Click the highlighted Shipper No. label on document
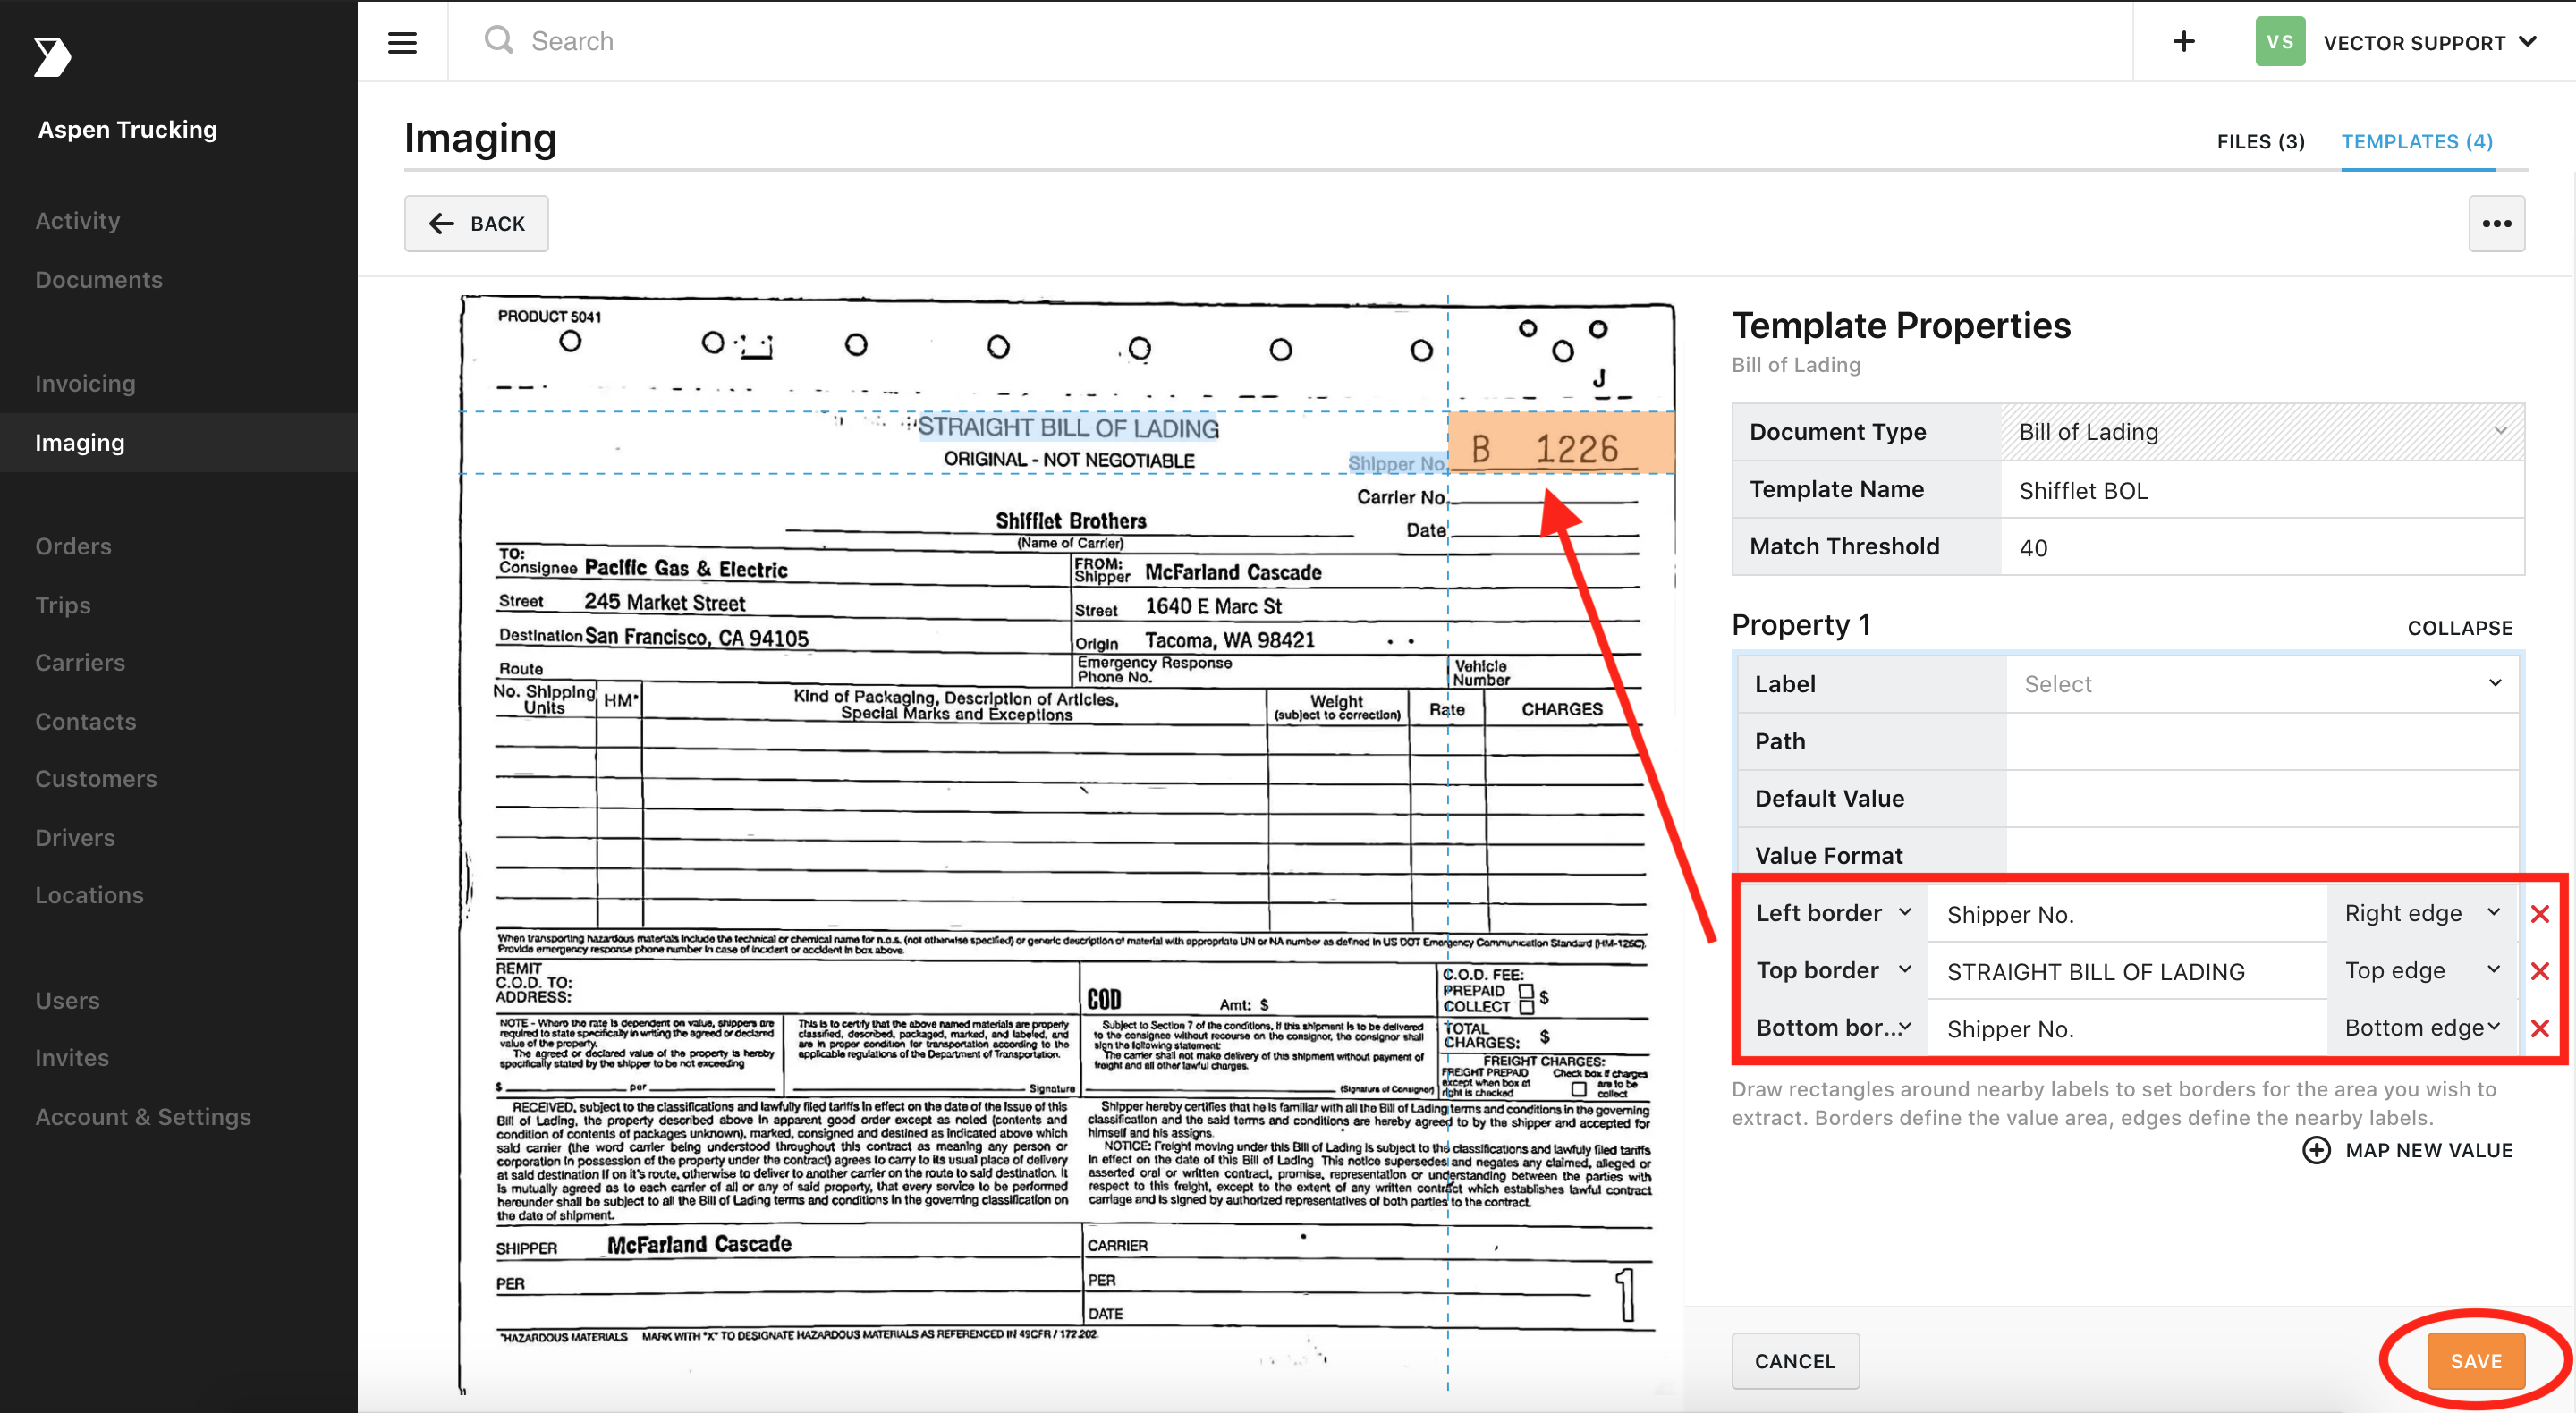This screenshot has width=2576, height=1413. tap(1397, 463)
